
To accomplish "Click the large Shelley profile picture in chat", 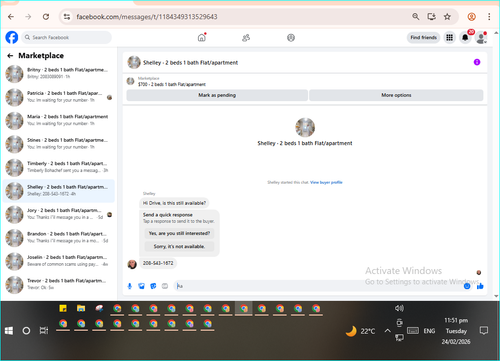I will click(x=305, y=127).
